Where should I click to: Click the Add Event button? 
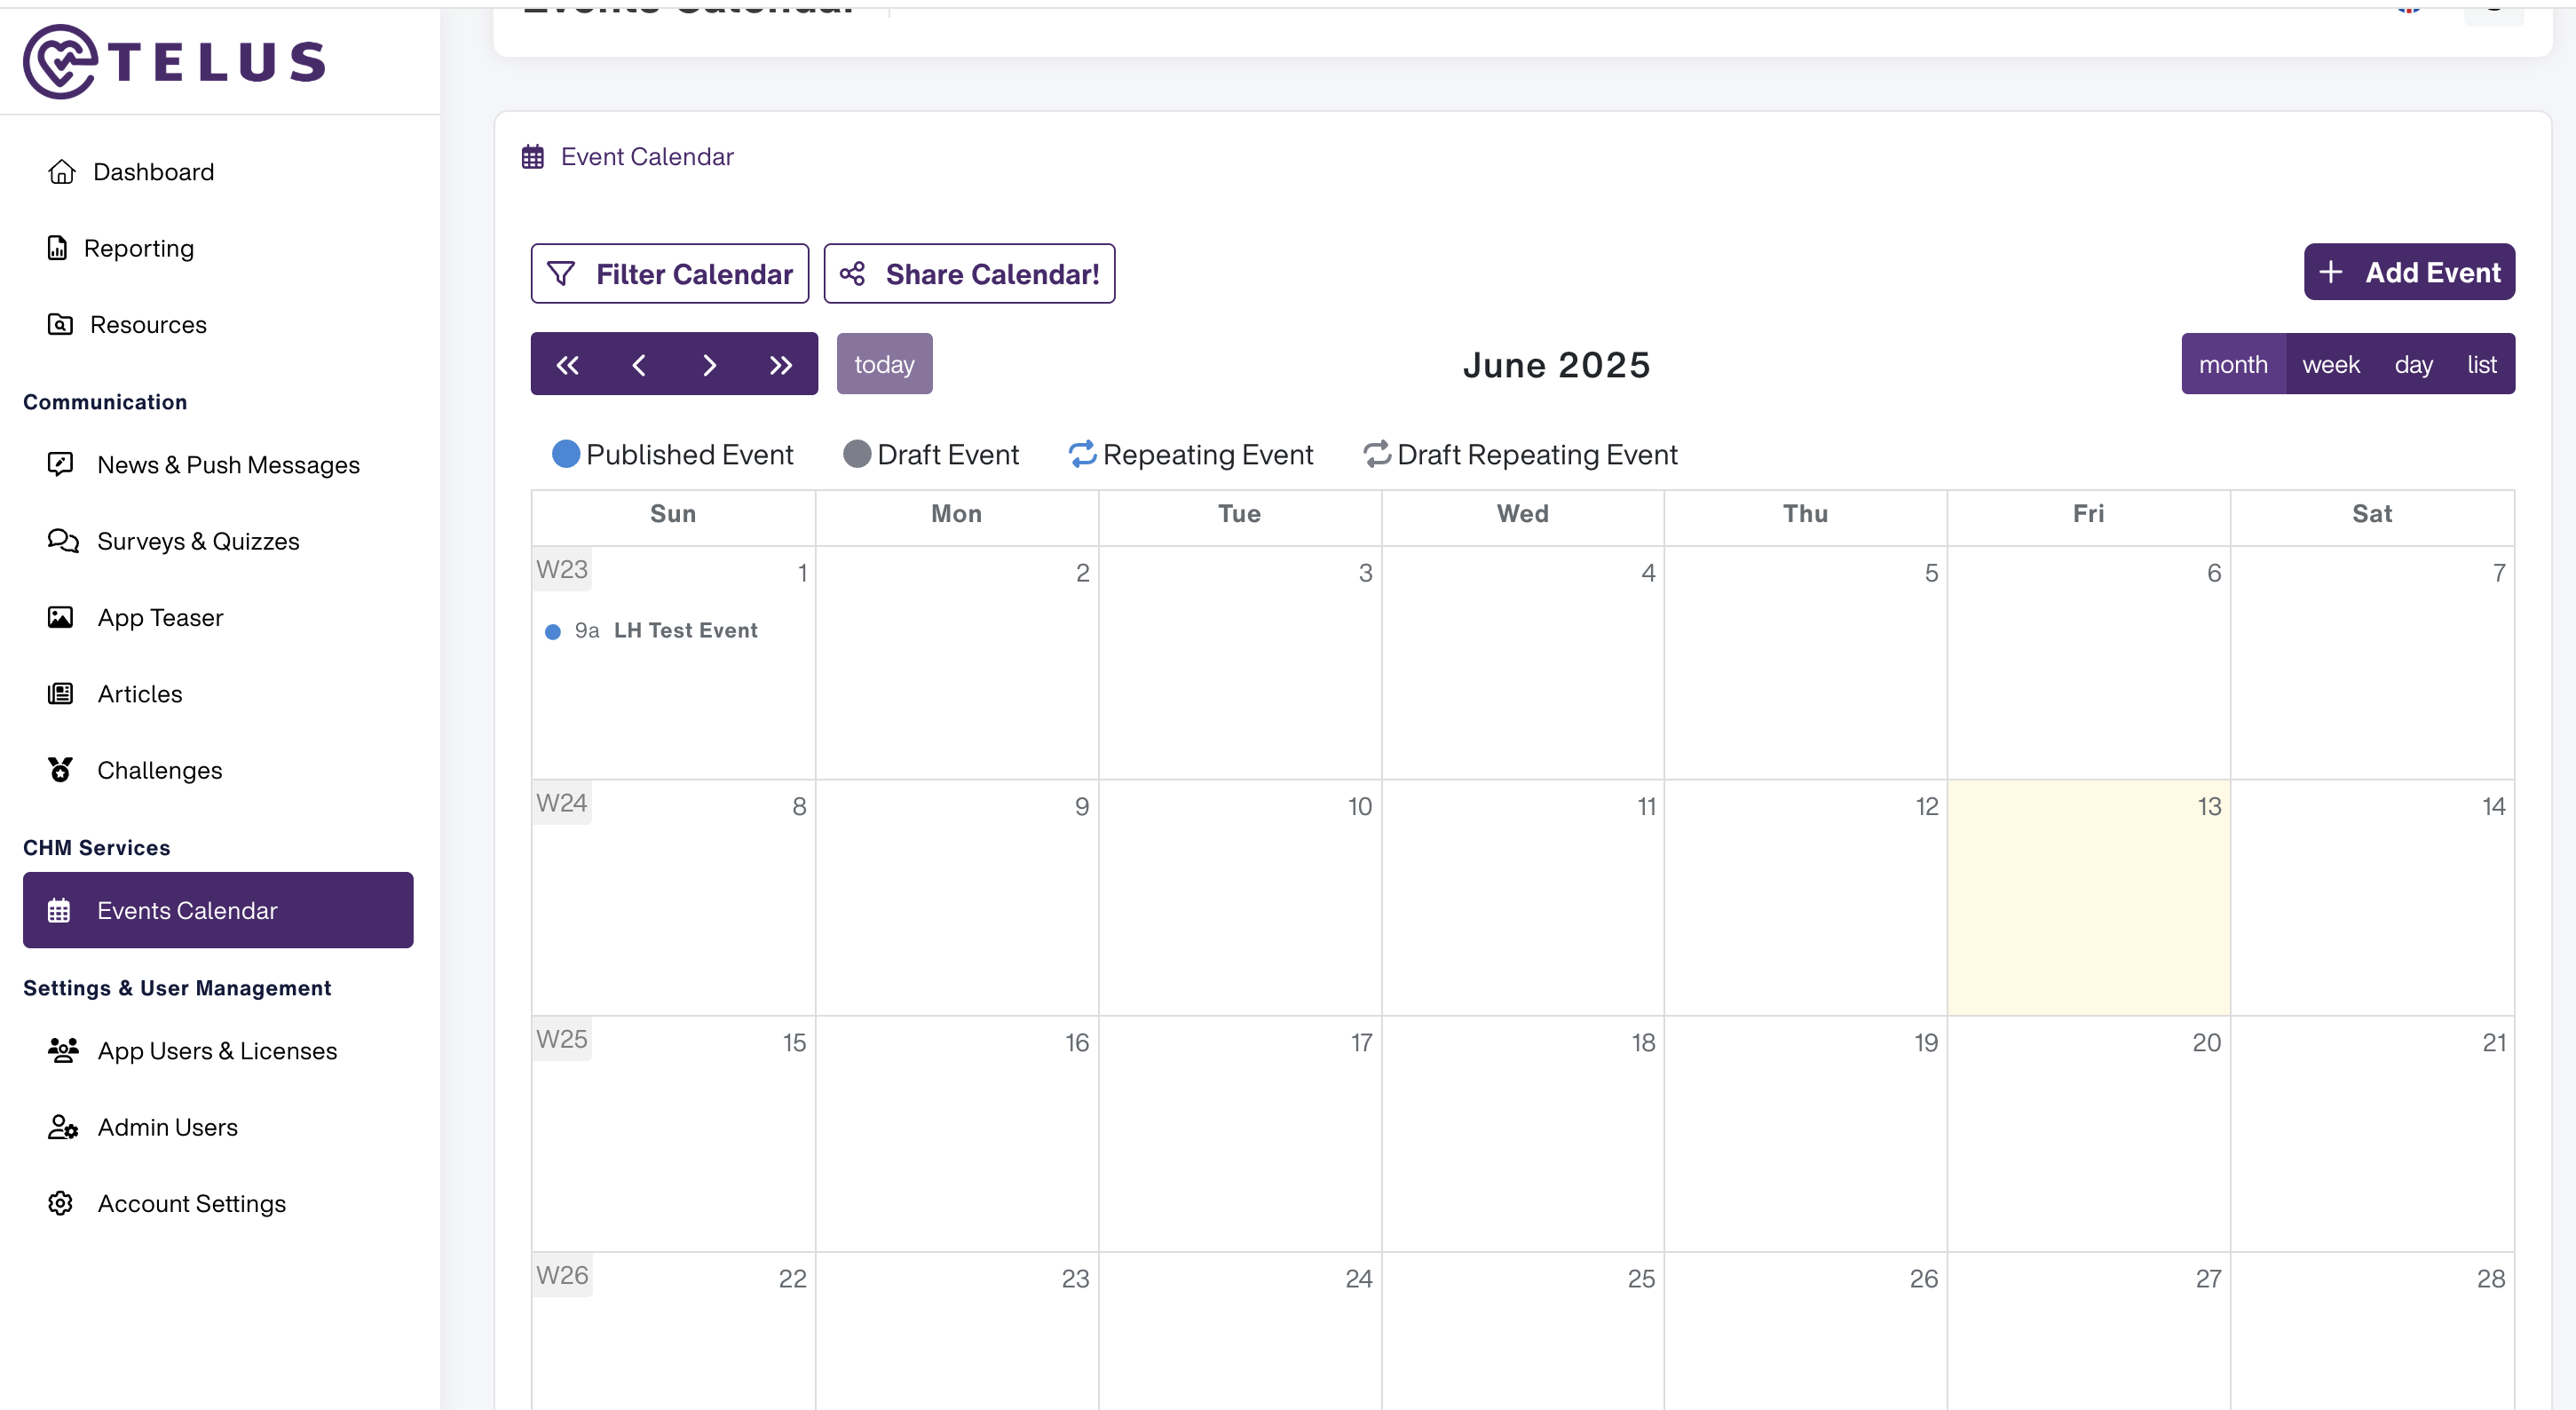click(x=2408, y=272)
